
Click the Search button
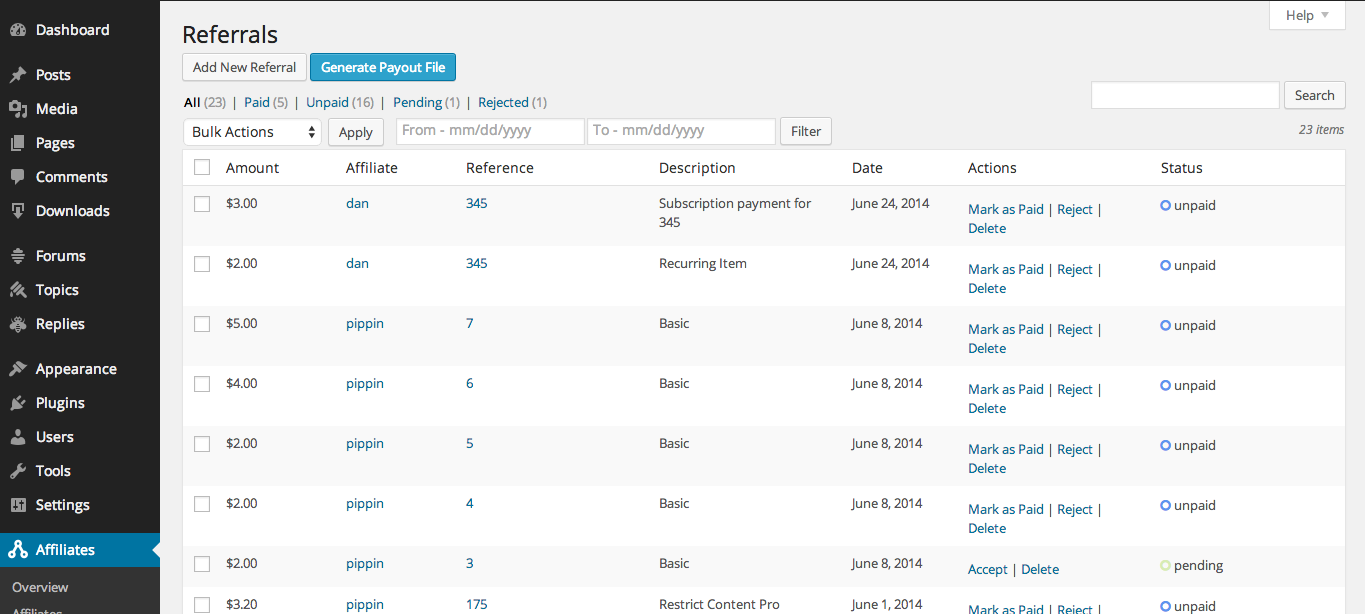click(1314, 95)
